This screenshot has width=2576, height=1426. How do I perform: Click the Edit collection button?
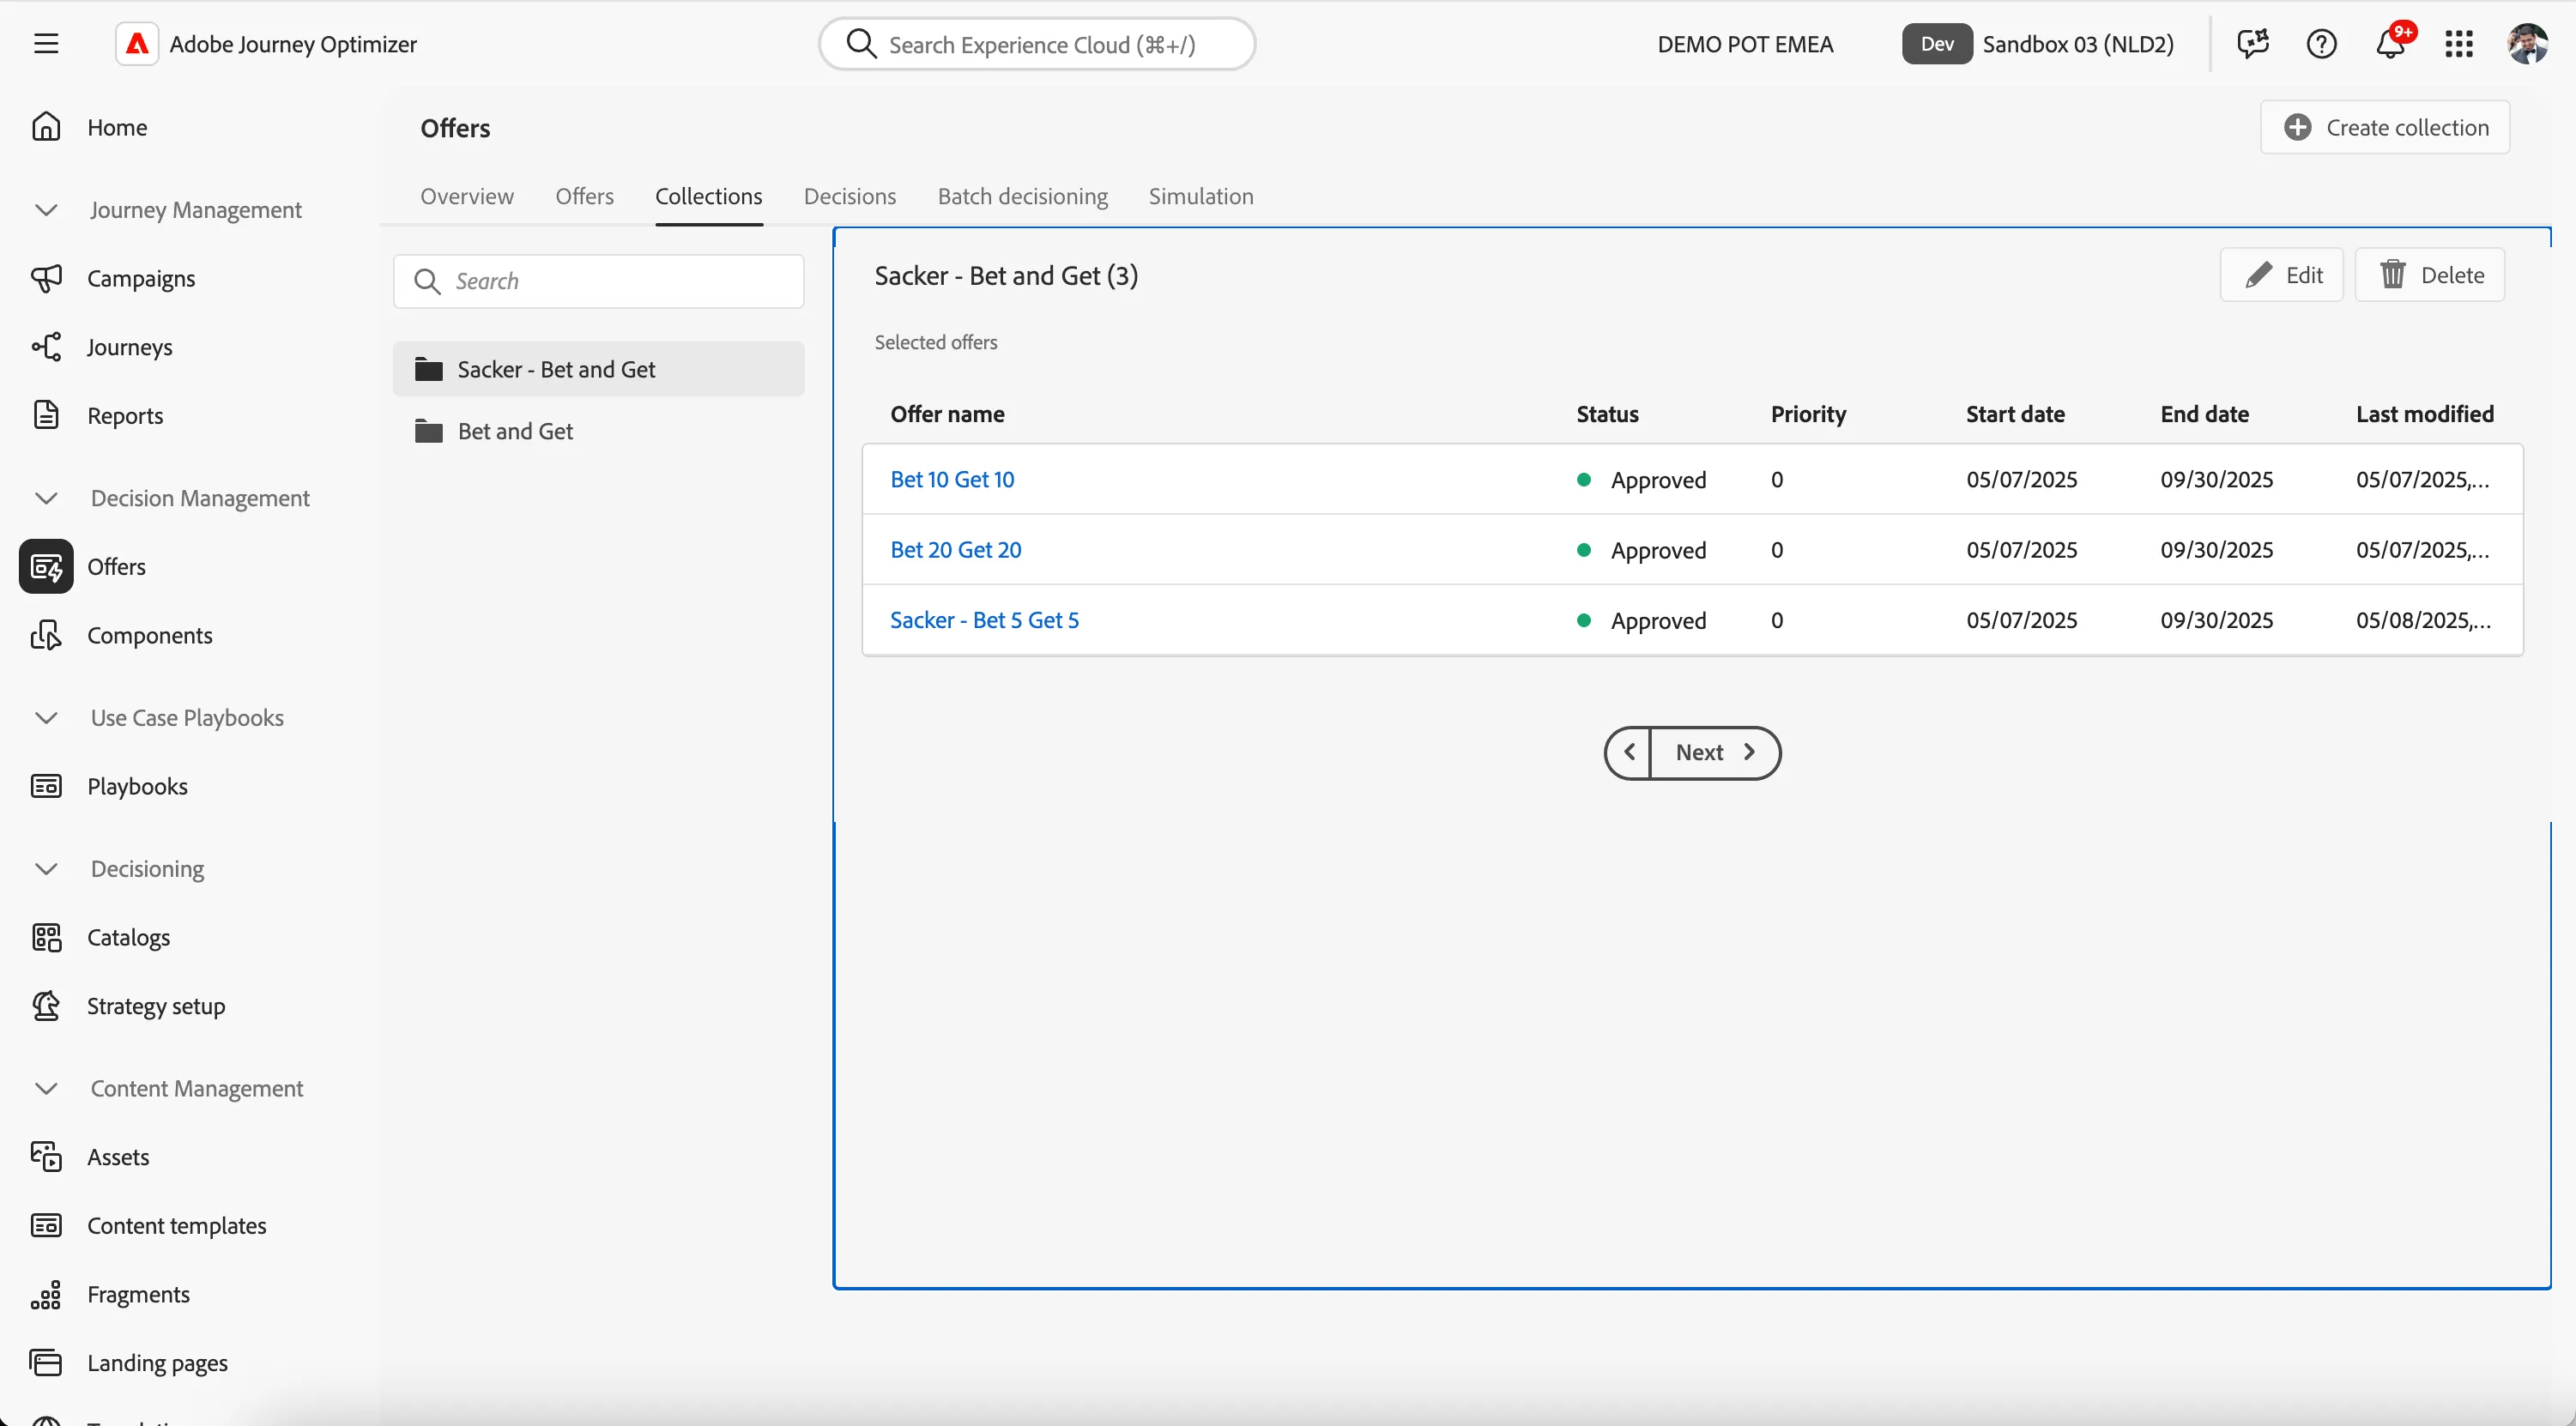[2282, 275]
